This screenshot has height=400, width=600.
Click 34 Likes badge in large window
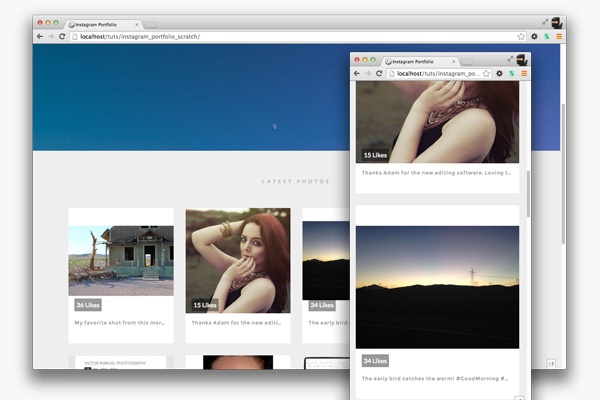tap(322, 305)
